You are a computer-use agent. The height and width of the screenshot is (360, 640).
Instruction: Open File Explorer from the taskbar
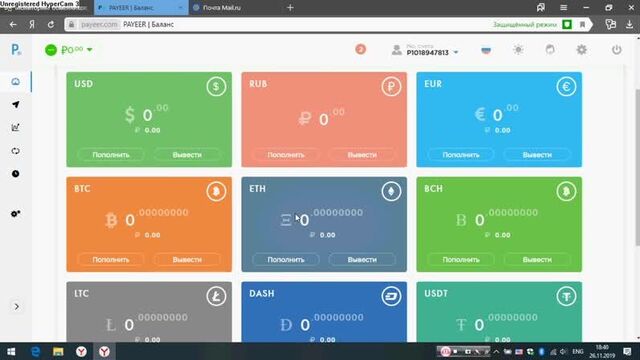click(x=58, y=351)
